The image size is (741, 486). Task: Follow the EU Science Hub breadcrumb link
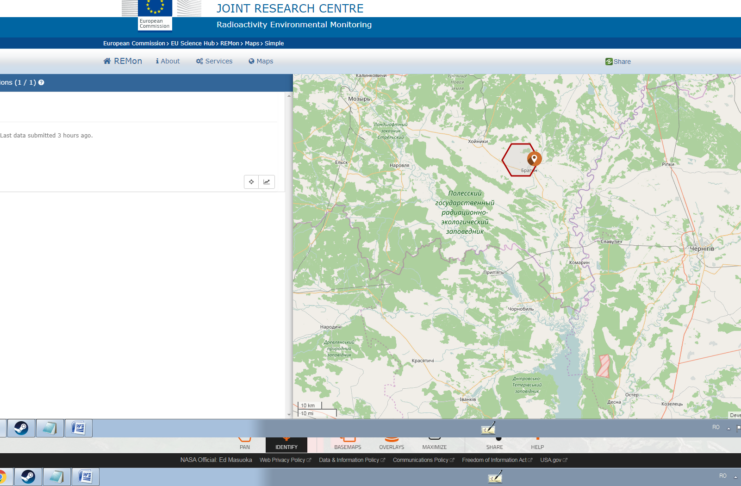point(193,43)
